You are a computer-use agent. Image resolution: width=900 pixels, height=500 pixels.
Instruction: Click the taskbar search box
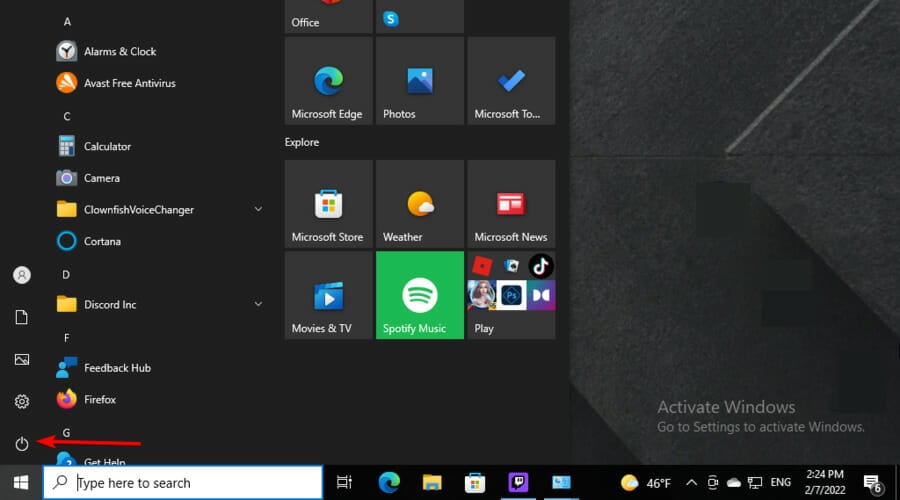pos(183,483)
